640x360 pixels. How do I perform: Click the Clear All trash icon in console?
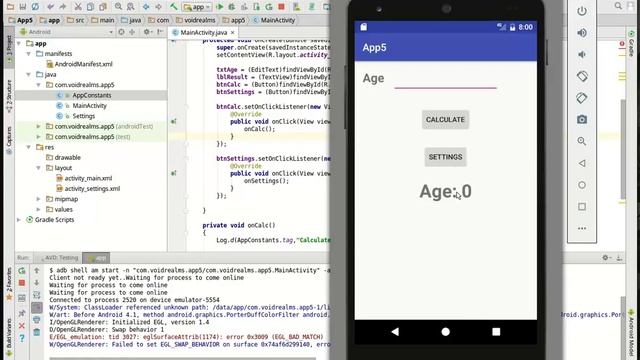[37, 333]
